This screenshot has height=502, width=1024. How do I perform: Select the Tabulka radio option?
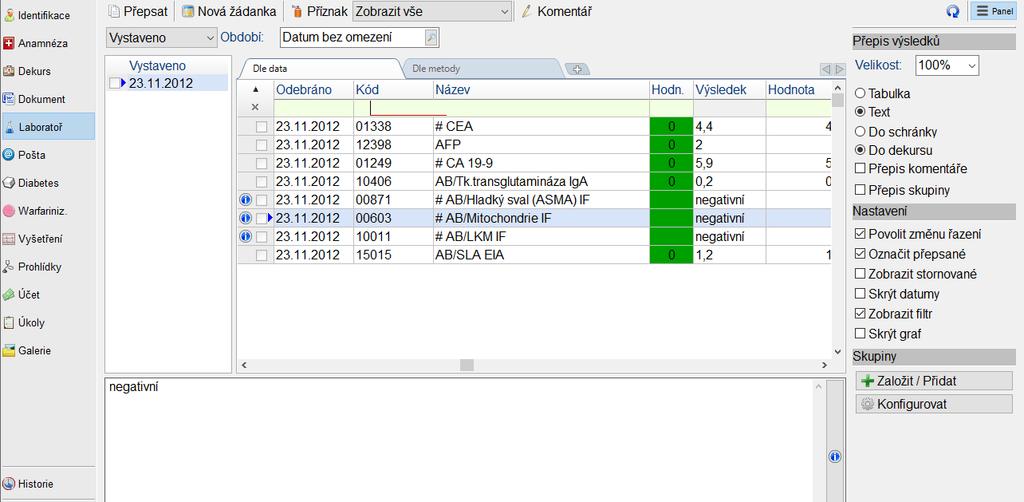(860, 93)
